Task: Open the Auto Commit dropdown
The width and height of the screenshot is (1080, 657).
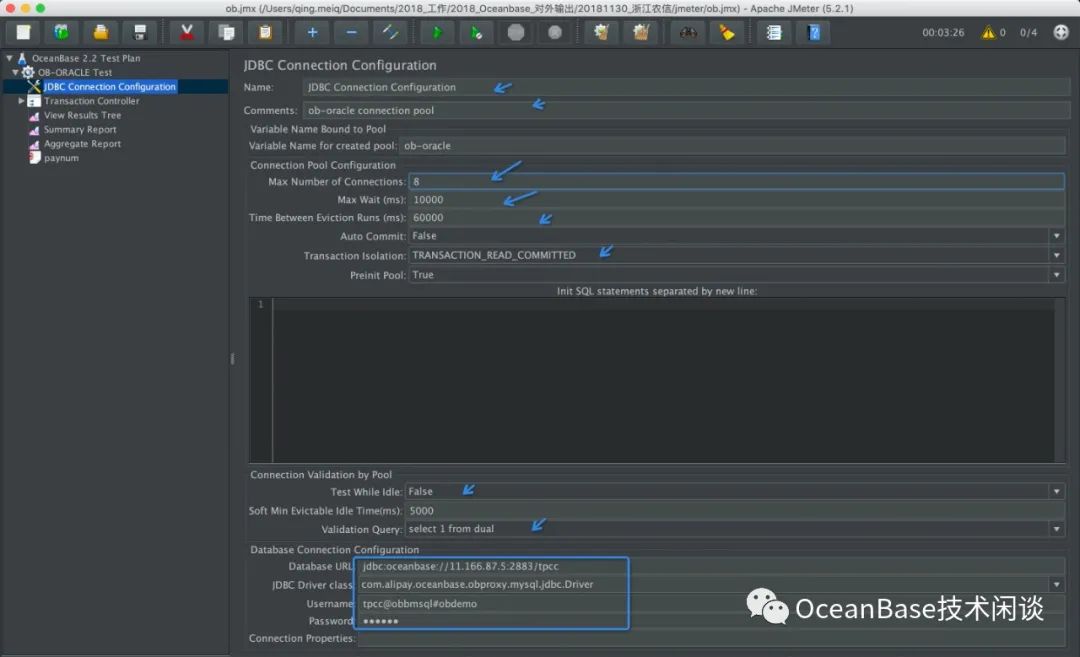Action: tap(1056, 236)
